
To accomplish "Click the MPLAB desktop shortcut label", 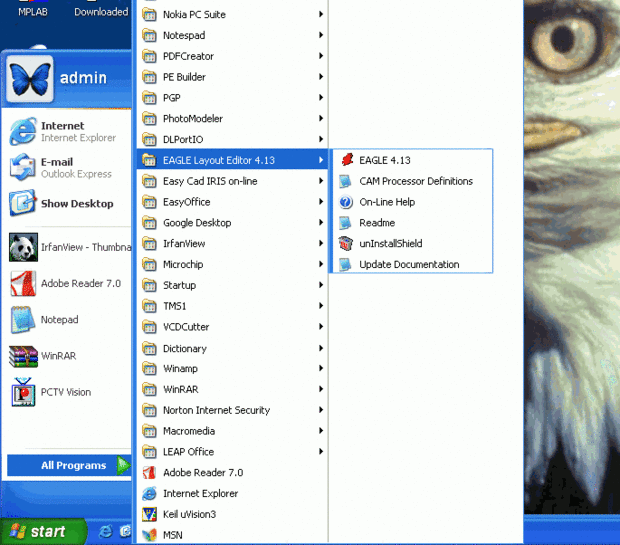I will pyautogui.click(x=33, y=12).
